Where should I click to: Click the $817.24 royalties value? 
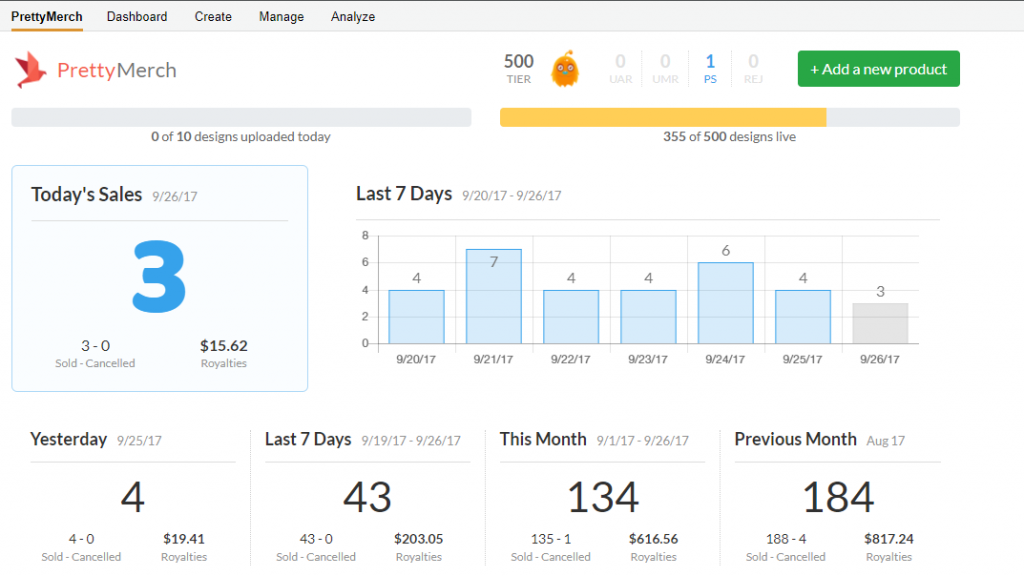(x=889, y=539)
